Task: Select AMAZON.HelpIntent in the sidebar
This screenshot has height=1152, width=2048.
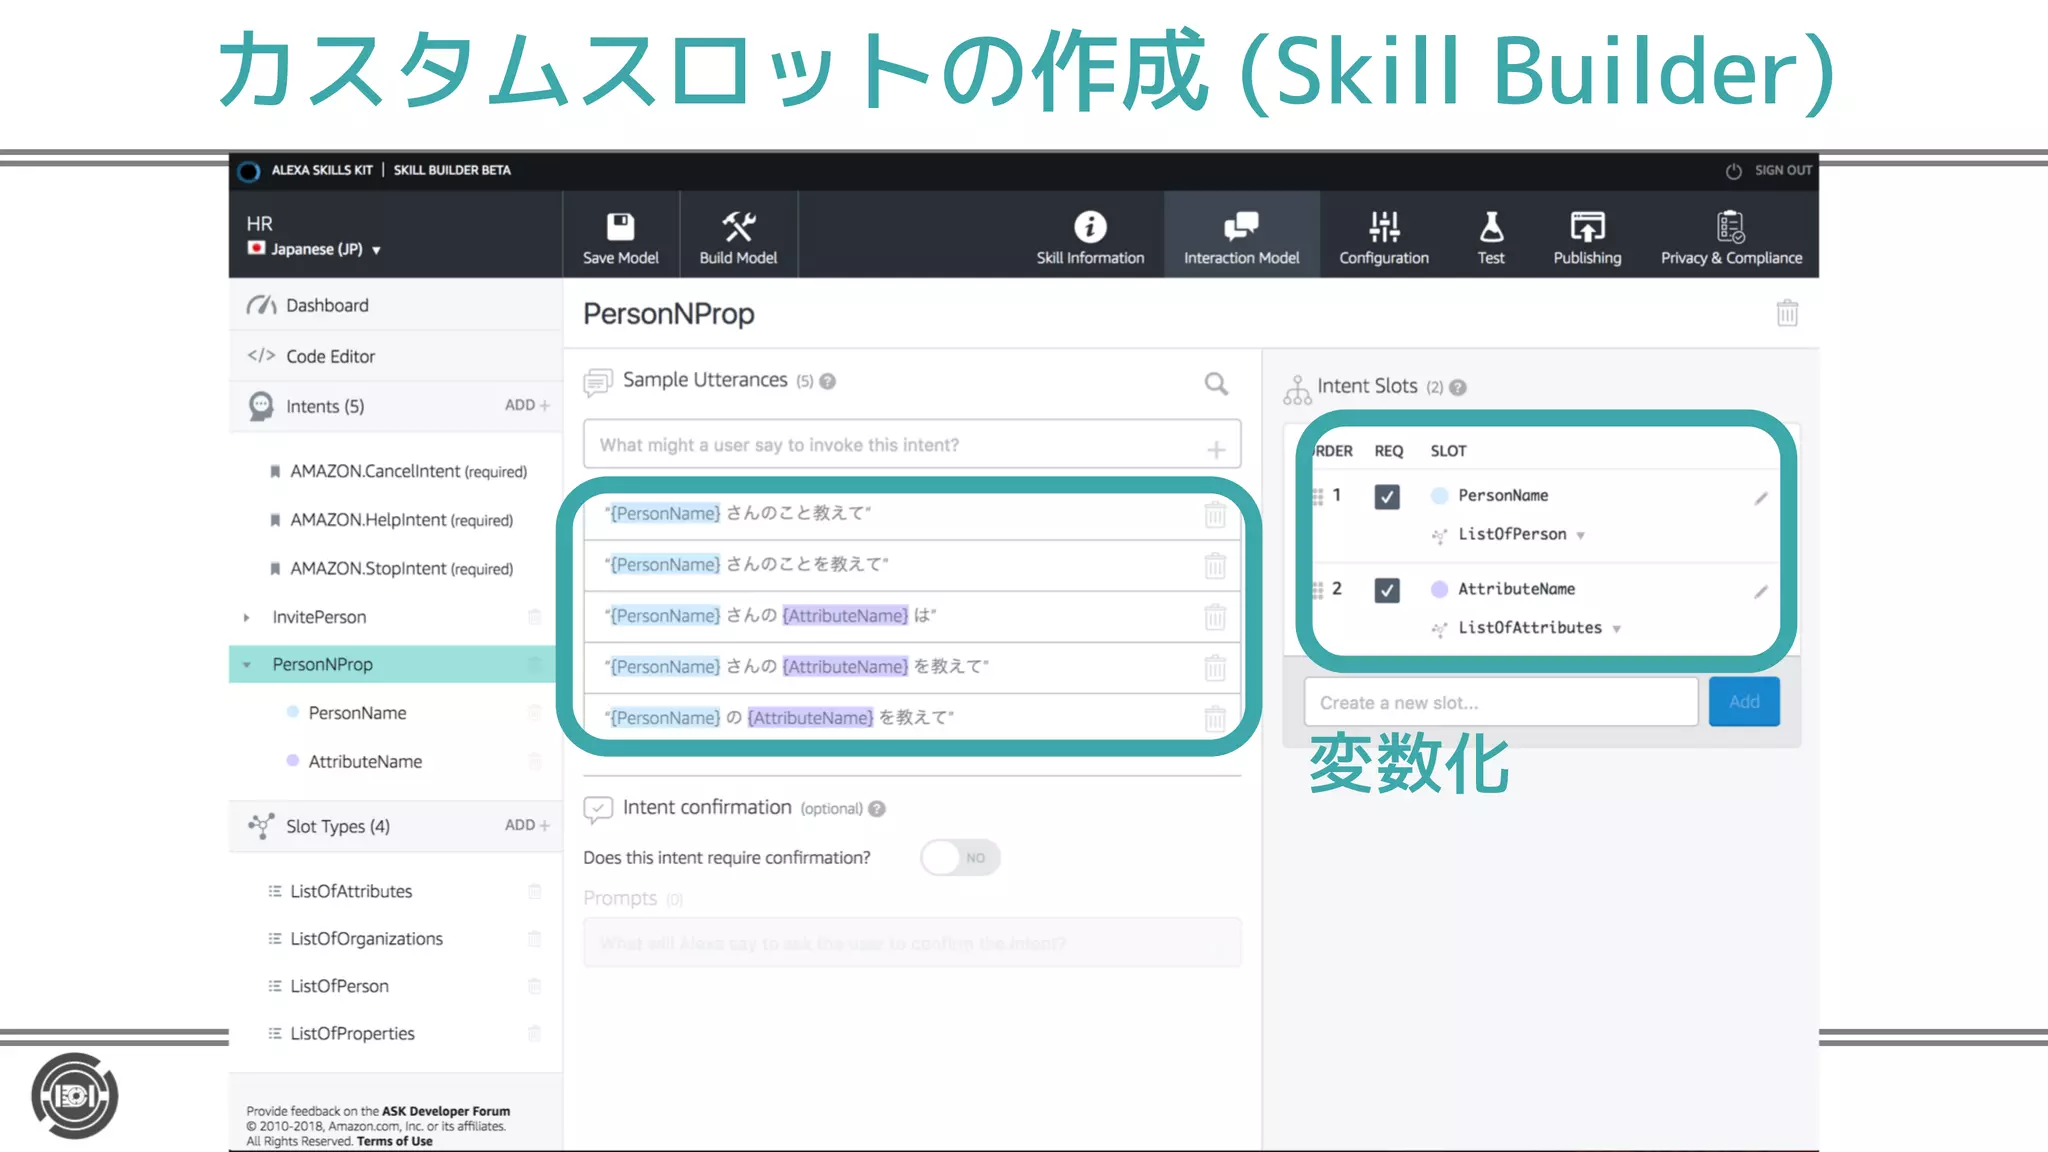Action: [401, 520]
